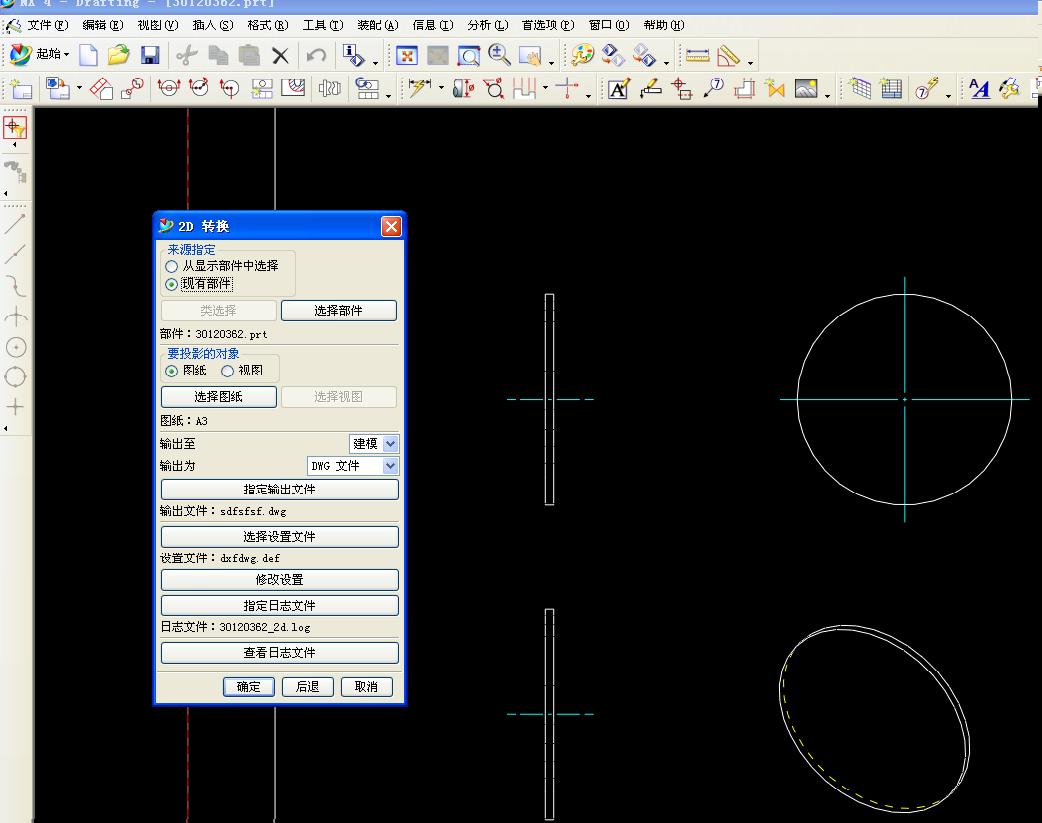Expand the DWG 文件 output format dropdown
Viewport: 1042px width, 823px height.
pyautogui.click(x=390, y=466)
